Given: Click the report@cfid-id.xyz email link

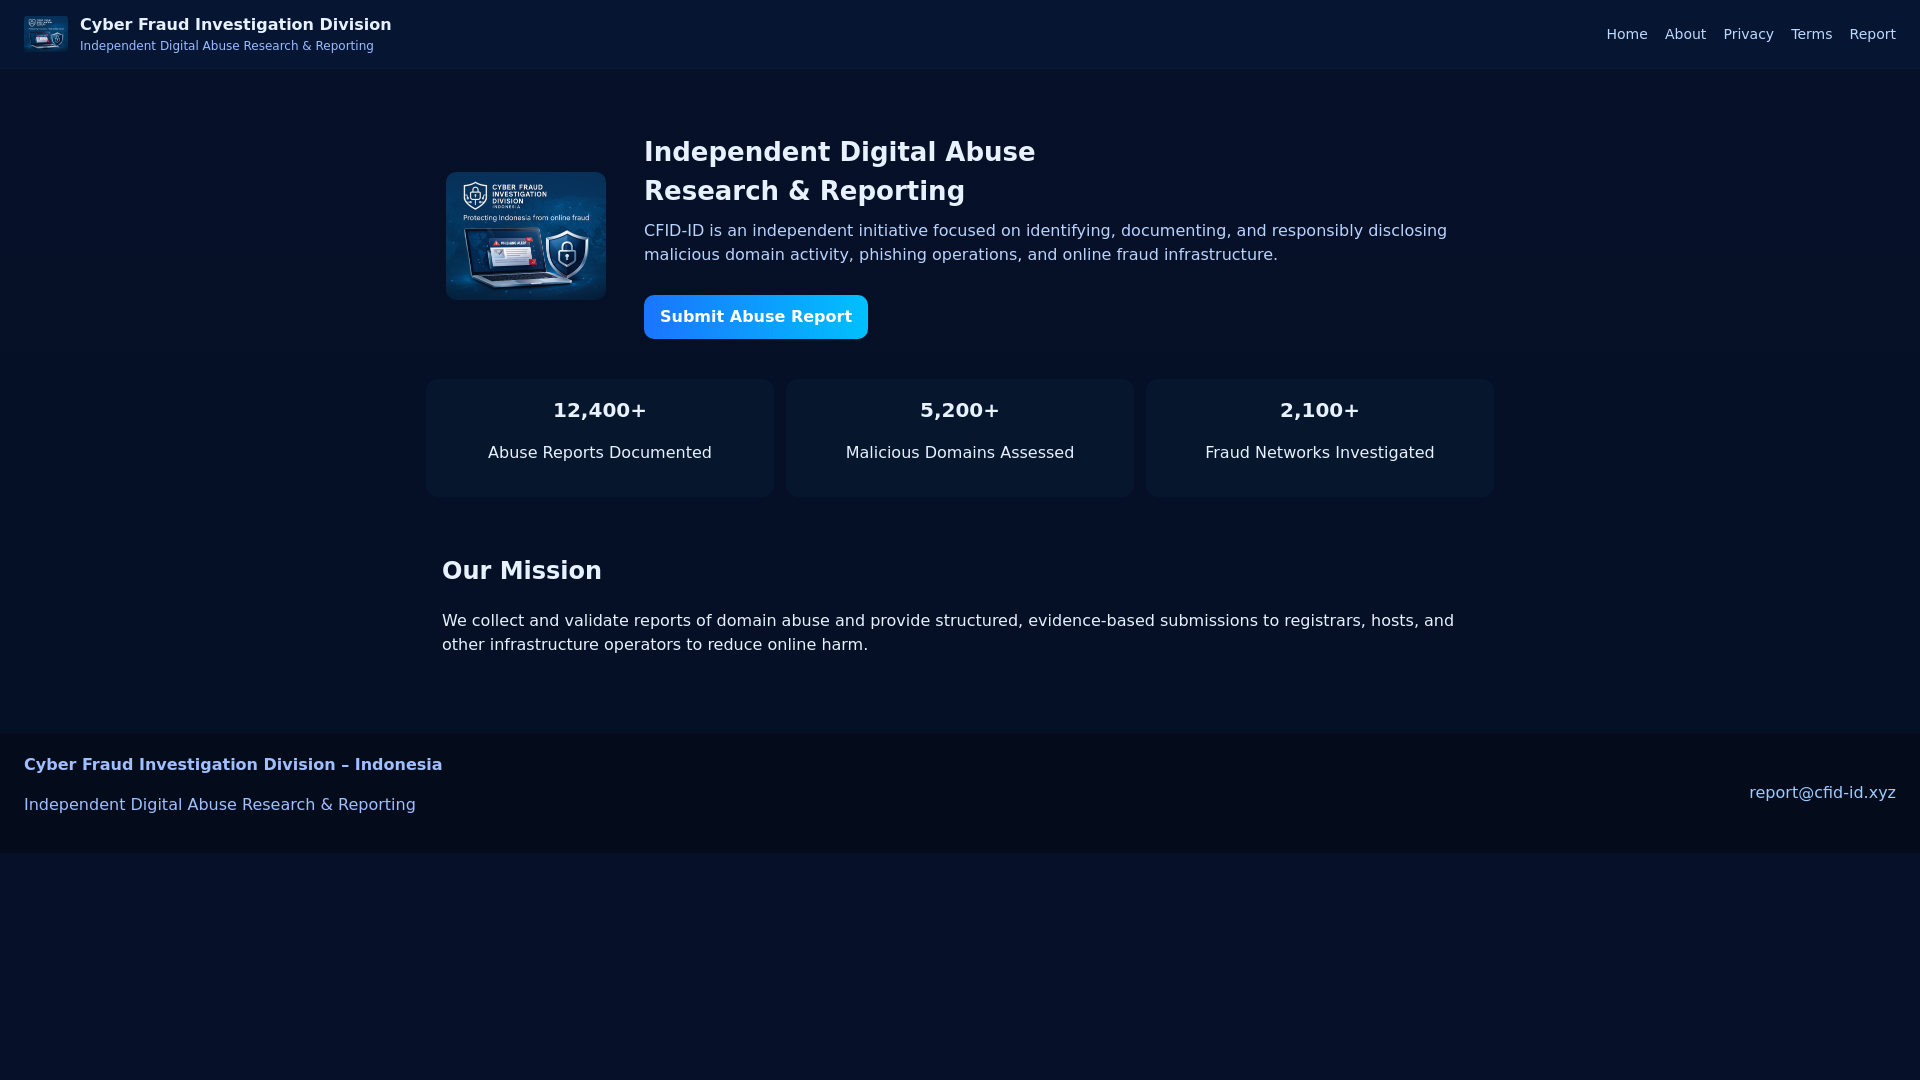Looking at the screenshot, I should pyautogui.click(x=1822, y=793).
